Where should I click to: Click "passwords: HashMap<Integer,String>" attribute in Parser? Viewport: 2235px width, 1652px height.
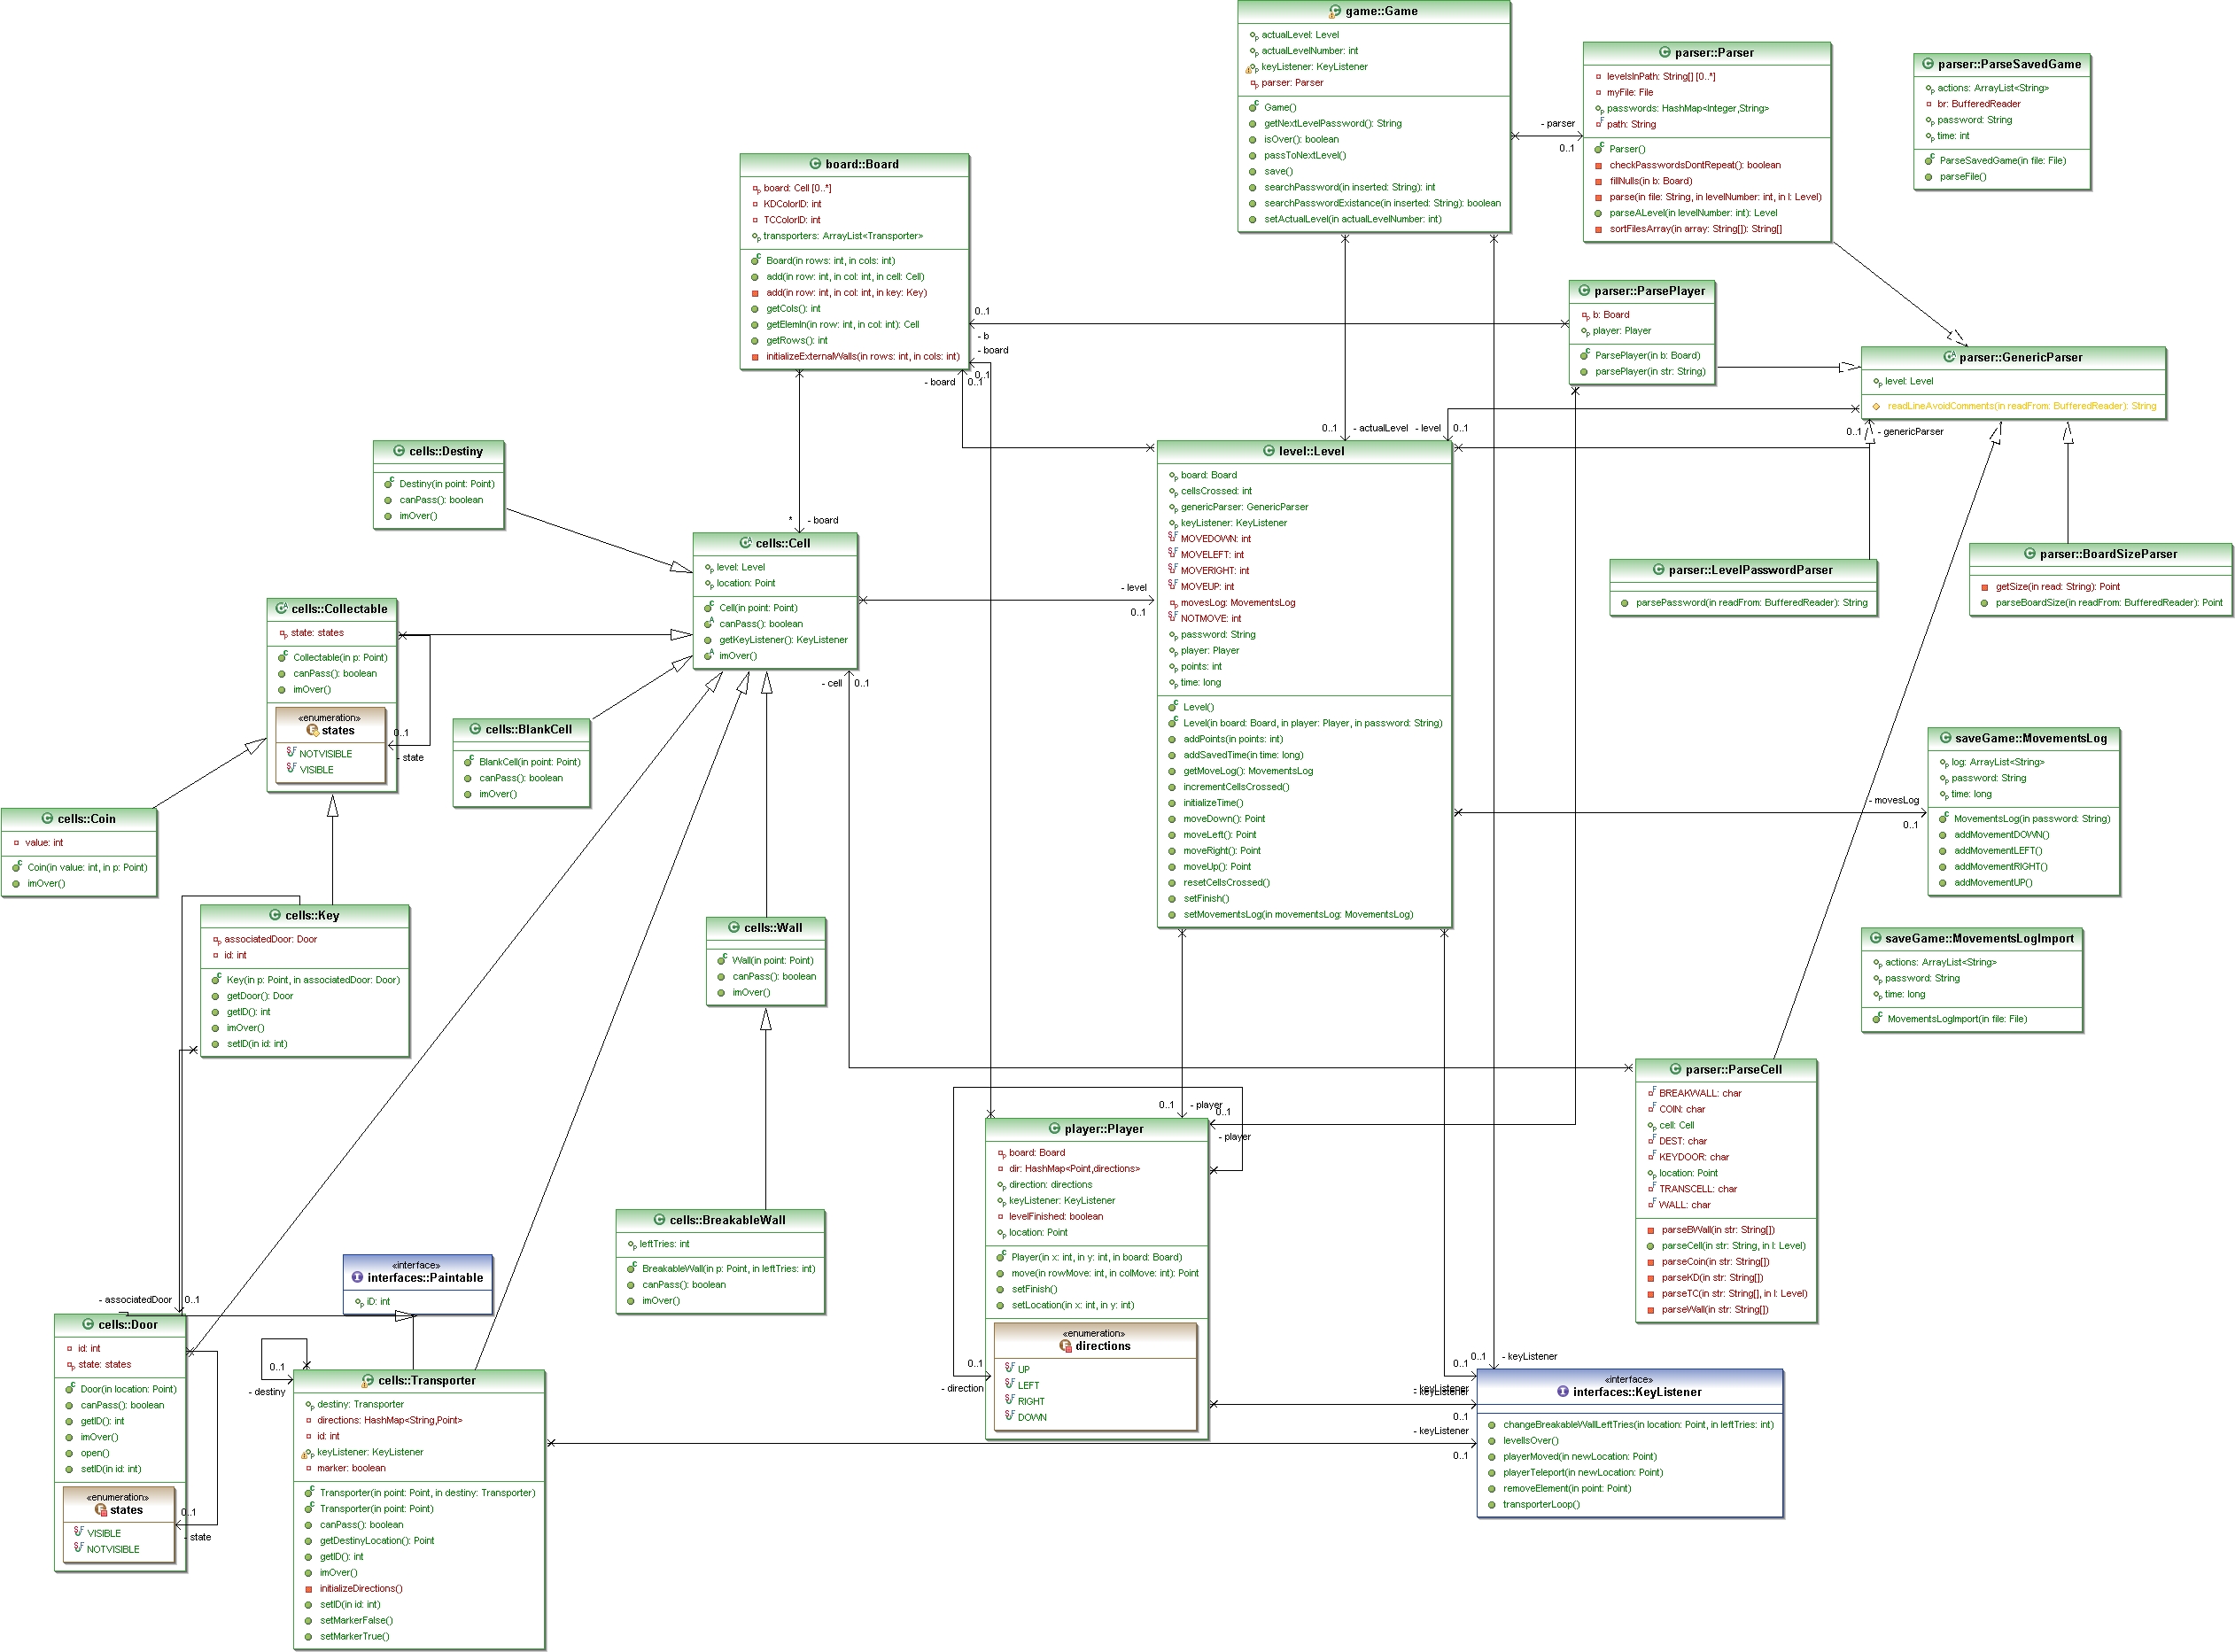click(x=1687, y=108)
